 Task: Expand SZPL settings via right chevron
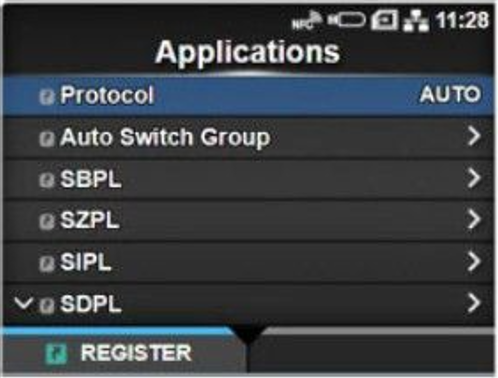click(x=474, y=220)
